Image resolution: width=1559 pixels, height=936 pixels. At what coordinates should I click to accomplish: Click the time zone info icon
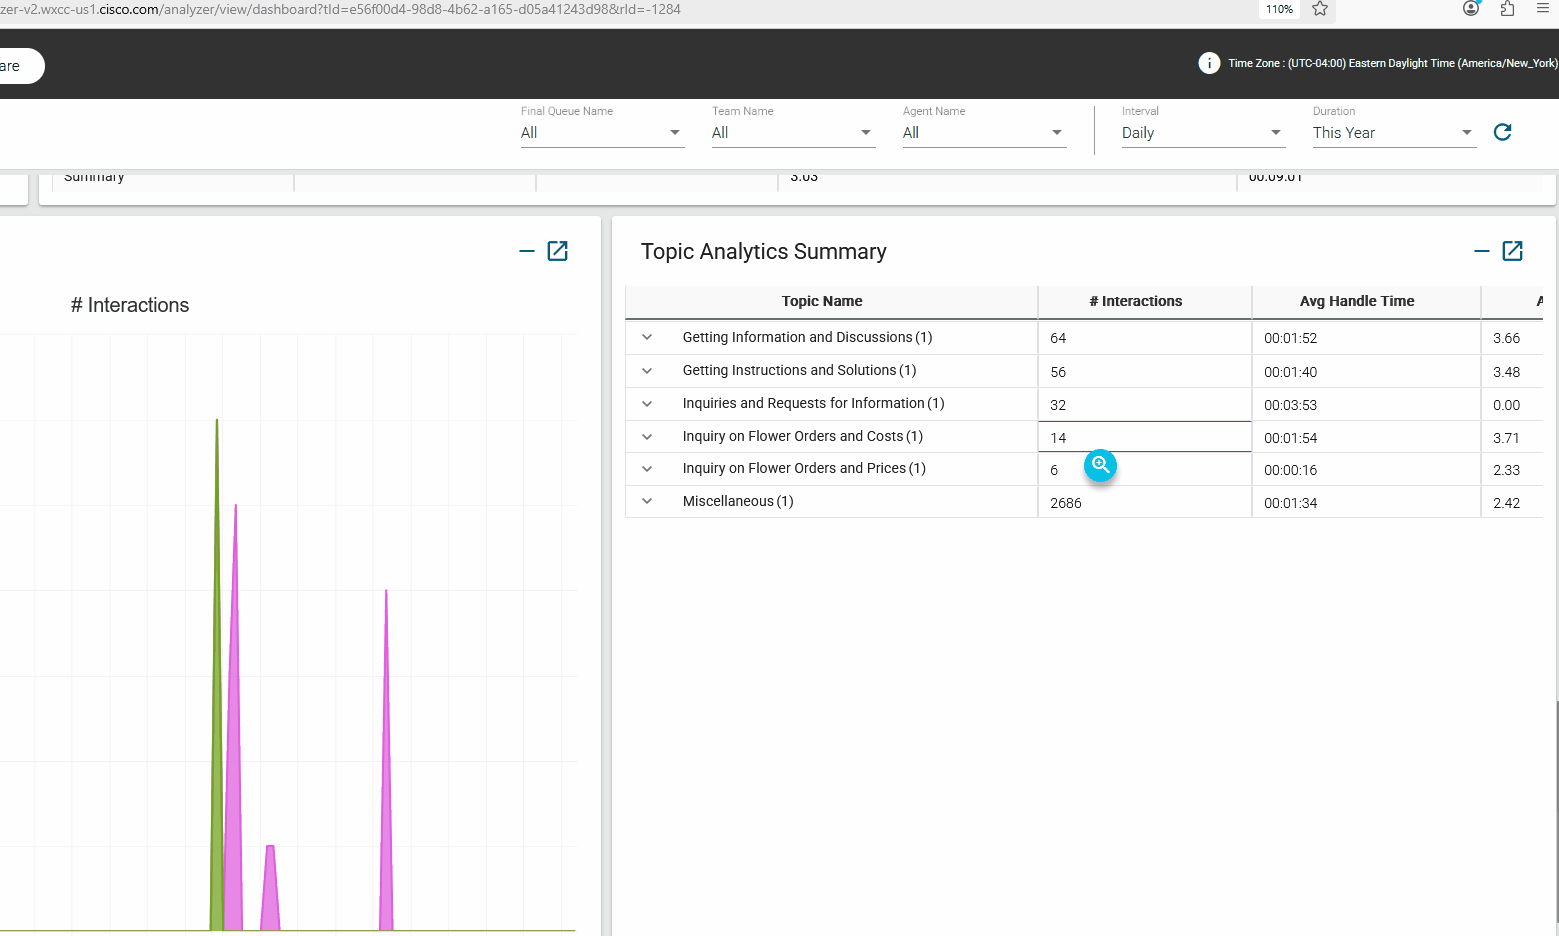pos(1208,63)
